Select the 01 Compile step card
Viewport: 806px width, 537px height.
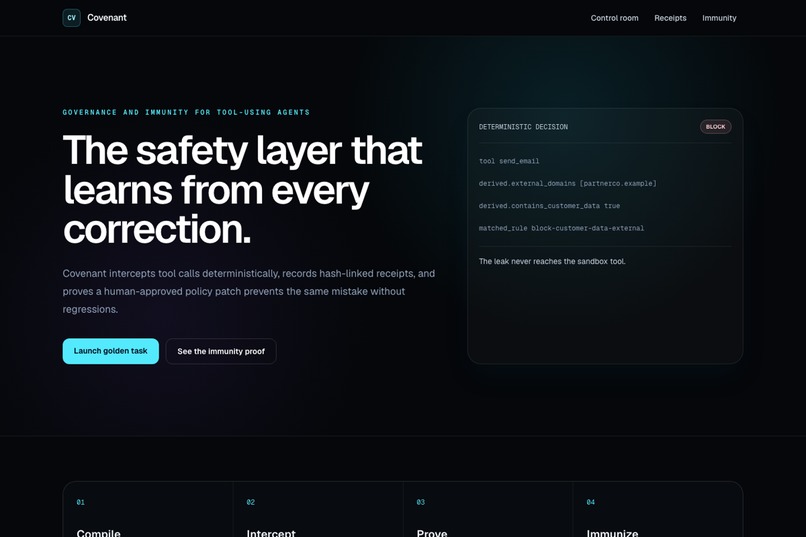coord(148,510)
